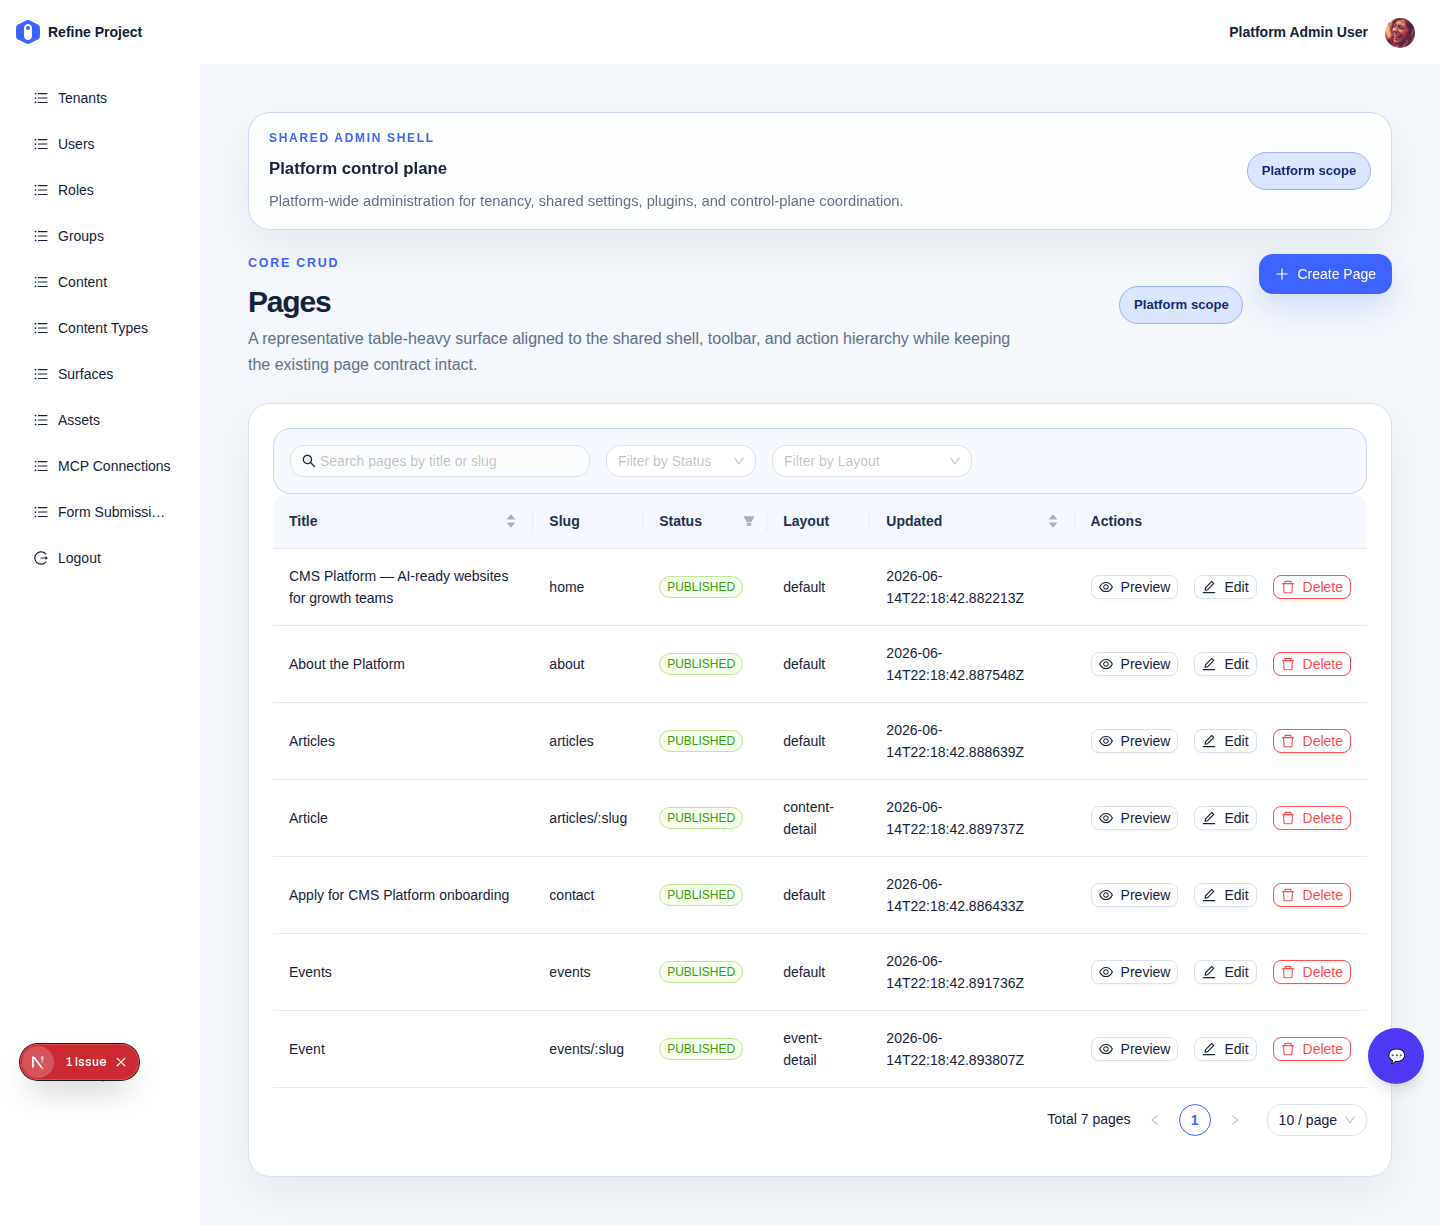The image size is (1440, 1225).
Task: Click Platform scope badge beside Pages heading
Action: 1181,305
